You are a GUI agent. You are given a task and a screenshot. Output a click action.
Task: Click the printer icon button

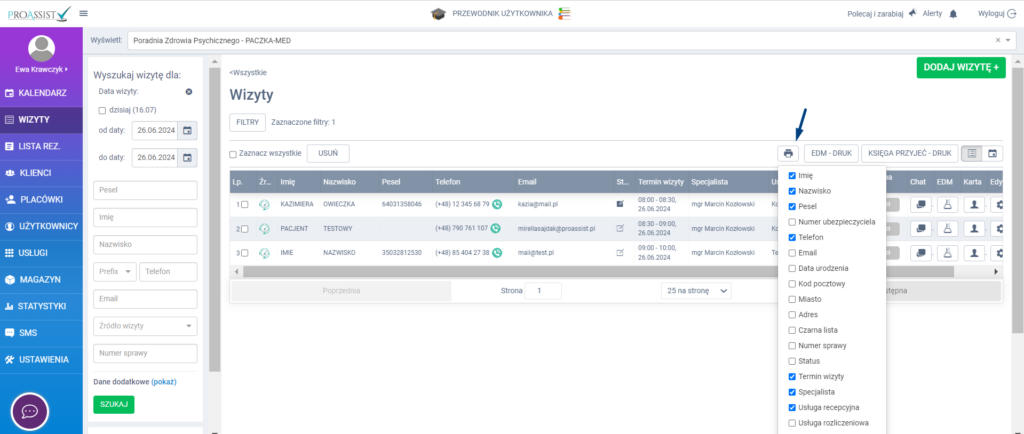coord(788,153)
